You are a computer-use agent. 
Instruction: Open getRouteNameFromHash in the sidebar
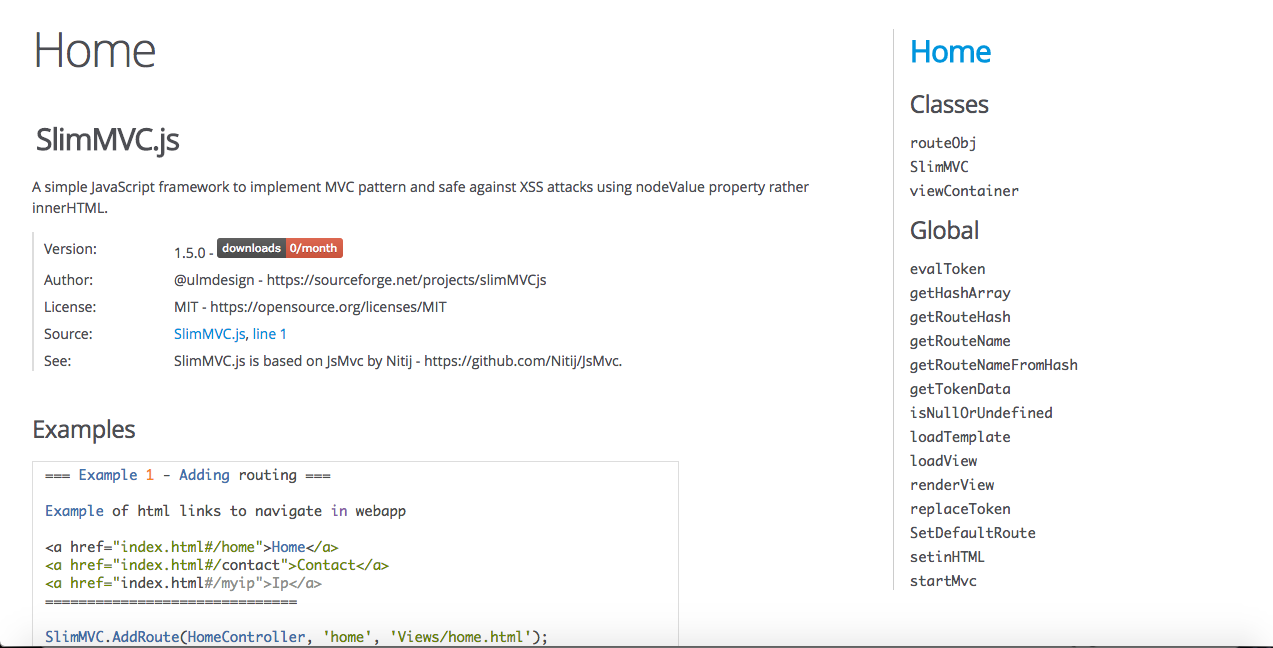[993, 364]
